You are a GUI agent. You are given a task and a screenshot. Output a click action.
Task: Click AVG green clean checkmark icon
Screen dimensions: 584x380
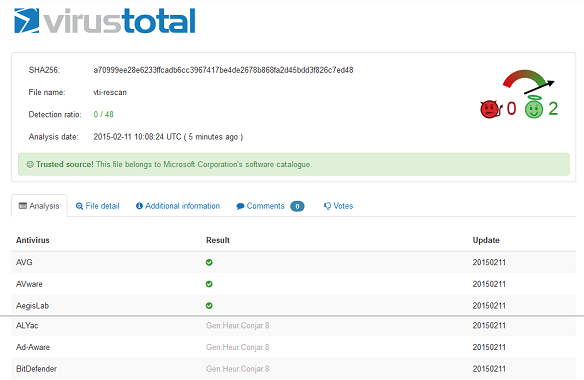[209, 262]
